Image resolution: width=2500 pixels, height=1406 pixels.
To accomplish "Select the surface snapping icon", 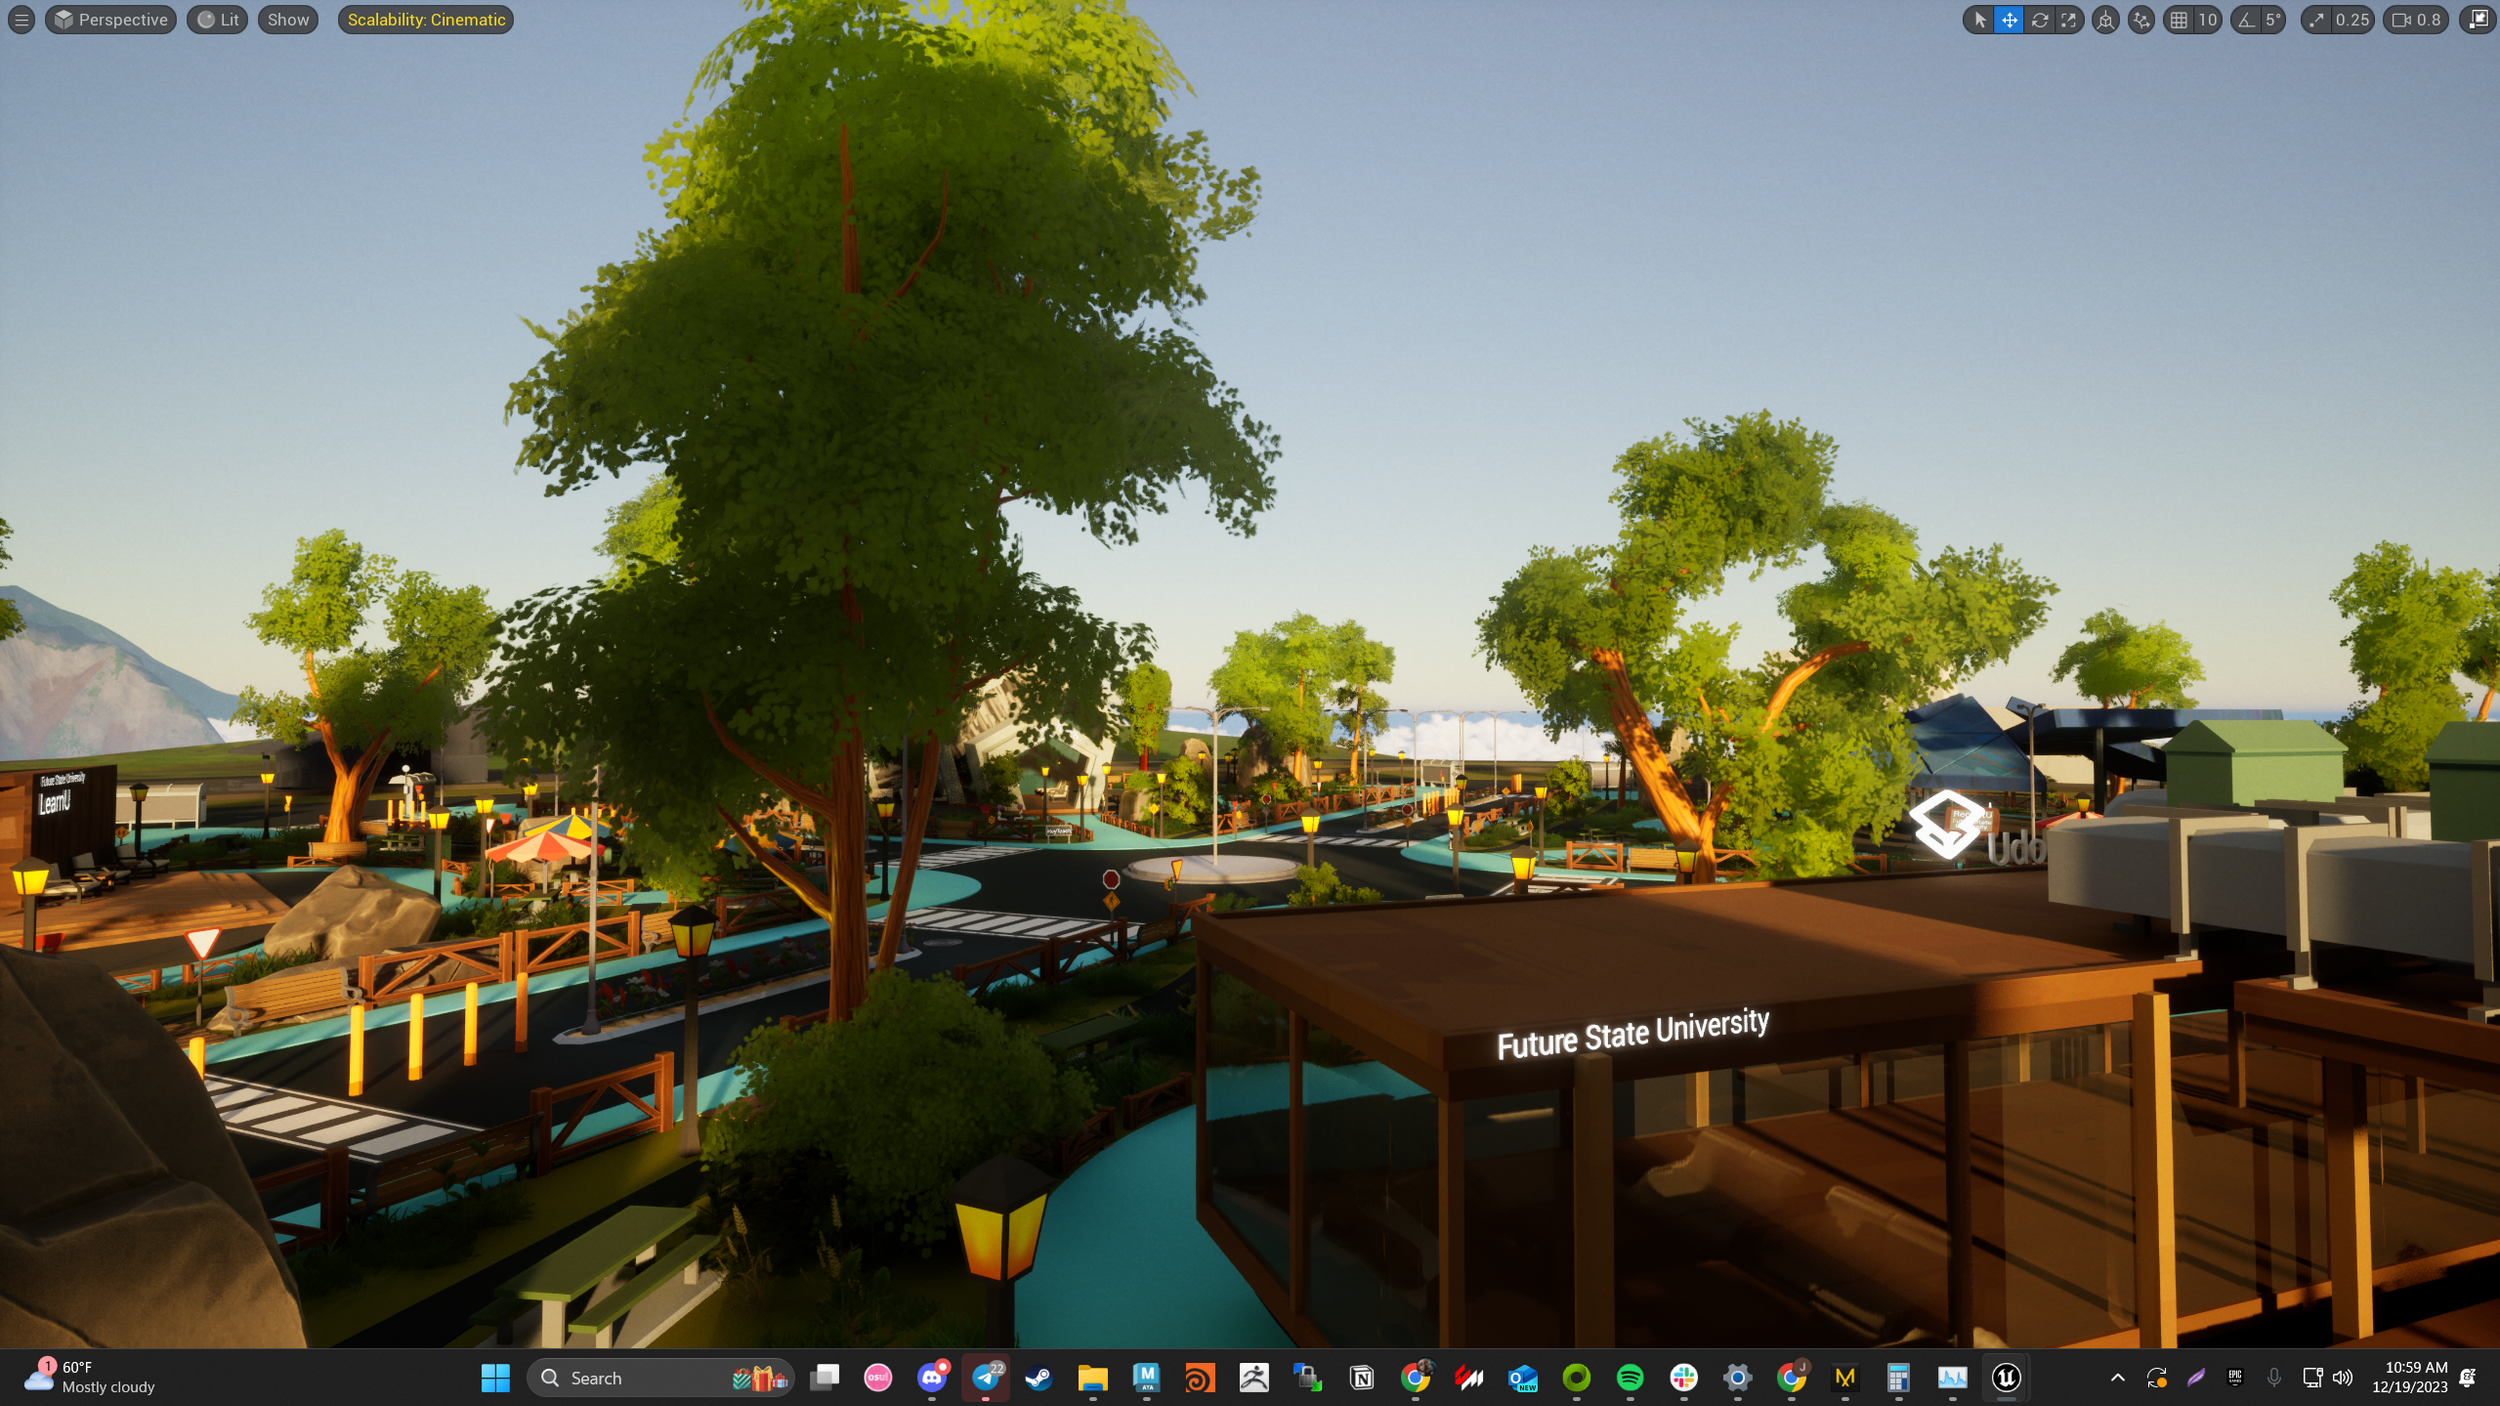I will (x=2140, y=19).
